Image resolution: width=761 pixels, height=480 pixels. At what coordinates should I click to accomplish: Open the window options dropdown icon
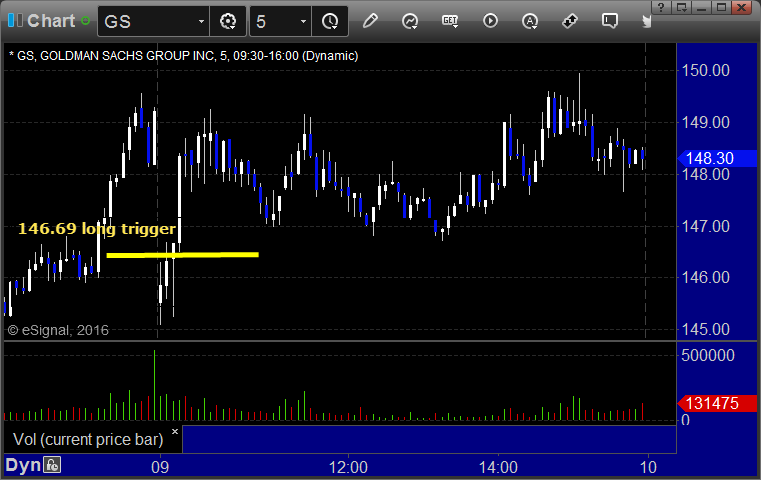[681, 7]
